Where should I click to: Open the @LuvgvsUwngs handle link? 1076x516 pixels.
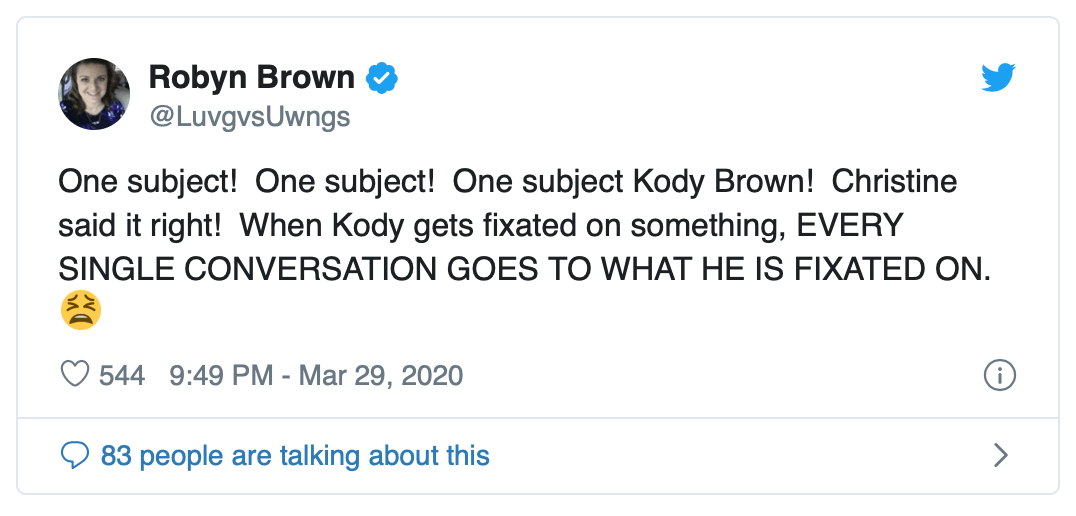tap(249, 116)
